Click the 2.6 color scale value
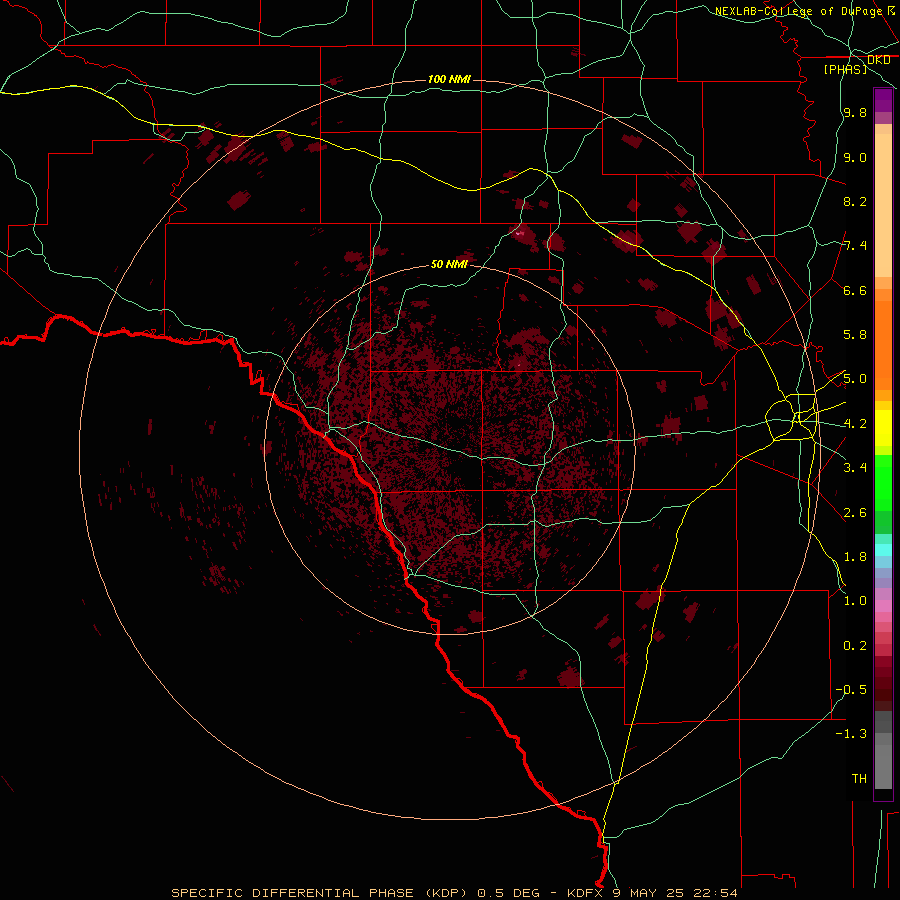The width and height of the screenshot is (900, 900). click(855, 513)
